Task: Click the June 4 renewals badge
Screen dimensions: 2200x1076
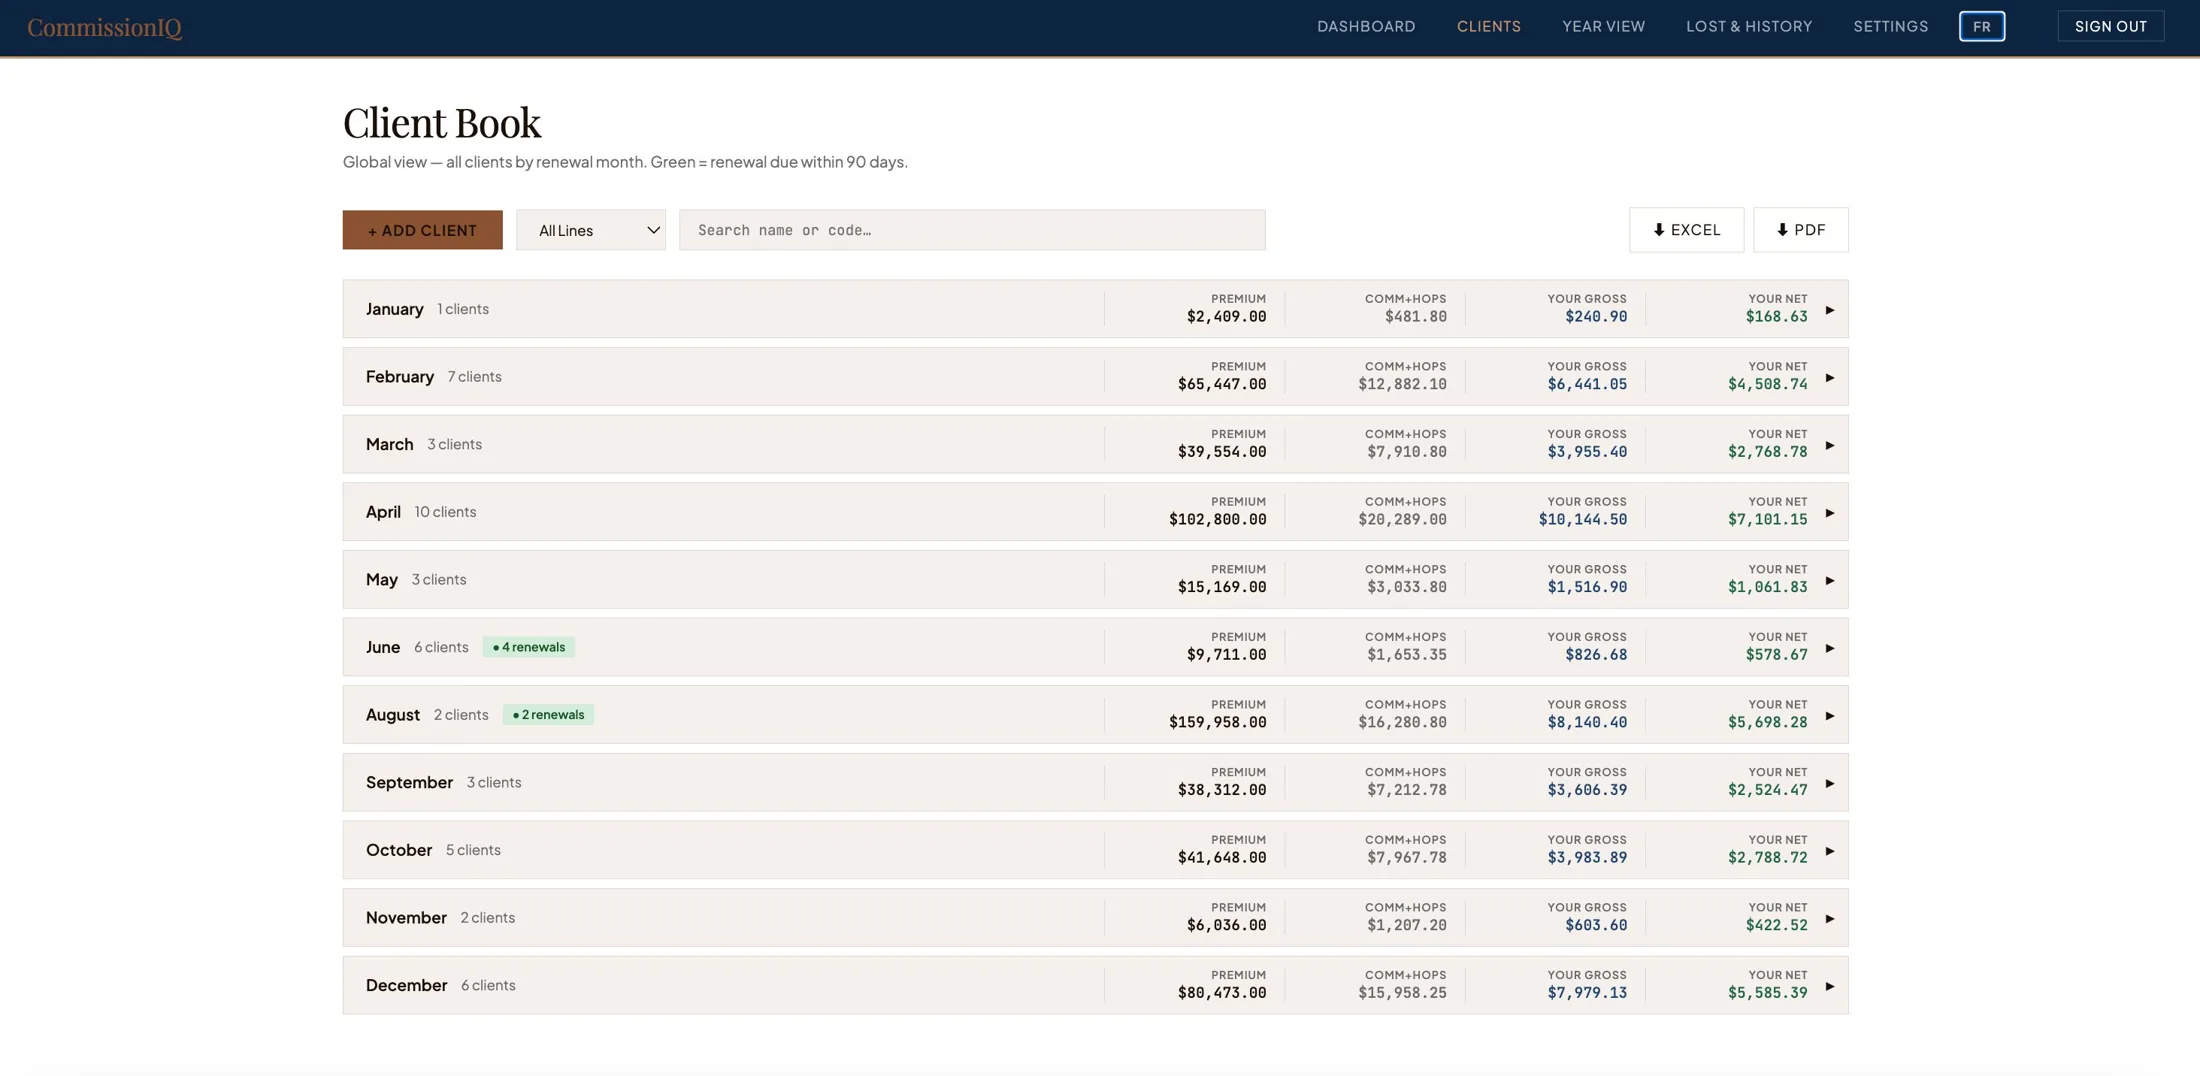Action: 528,647
